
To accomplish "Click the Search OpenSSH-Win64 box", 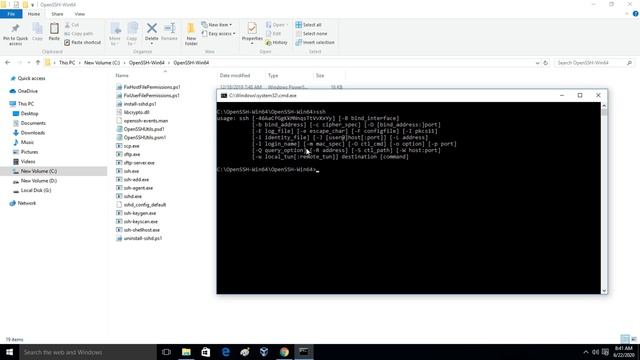I will tap(594, 63).
